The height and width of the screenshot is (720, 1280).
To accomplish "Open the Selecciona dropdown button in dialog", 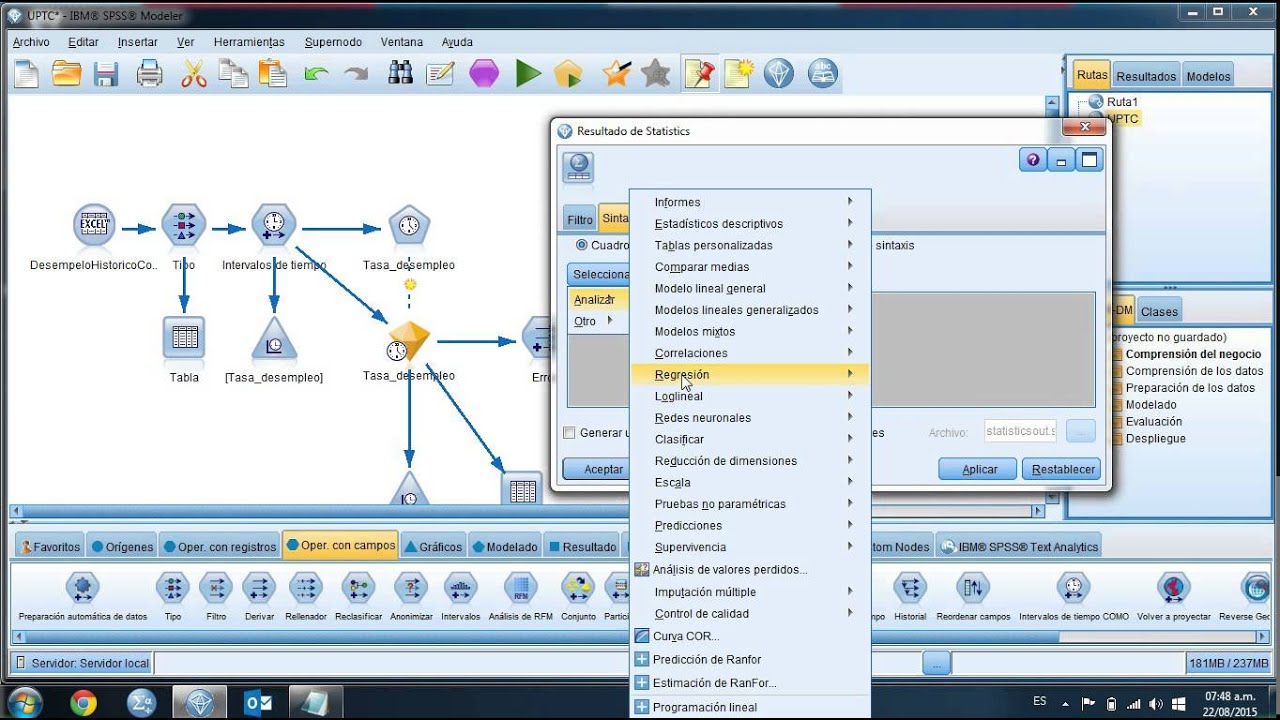I will coord(598,274).
